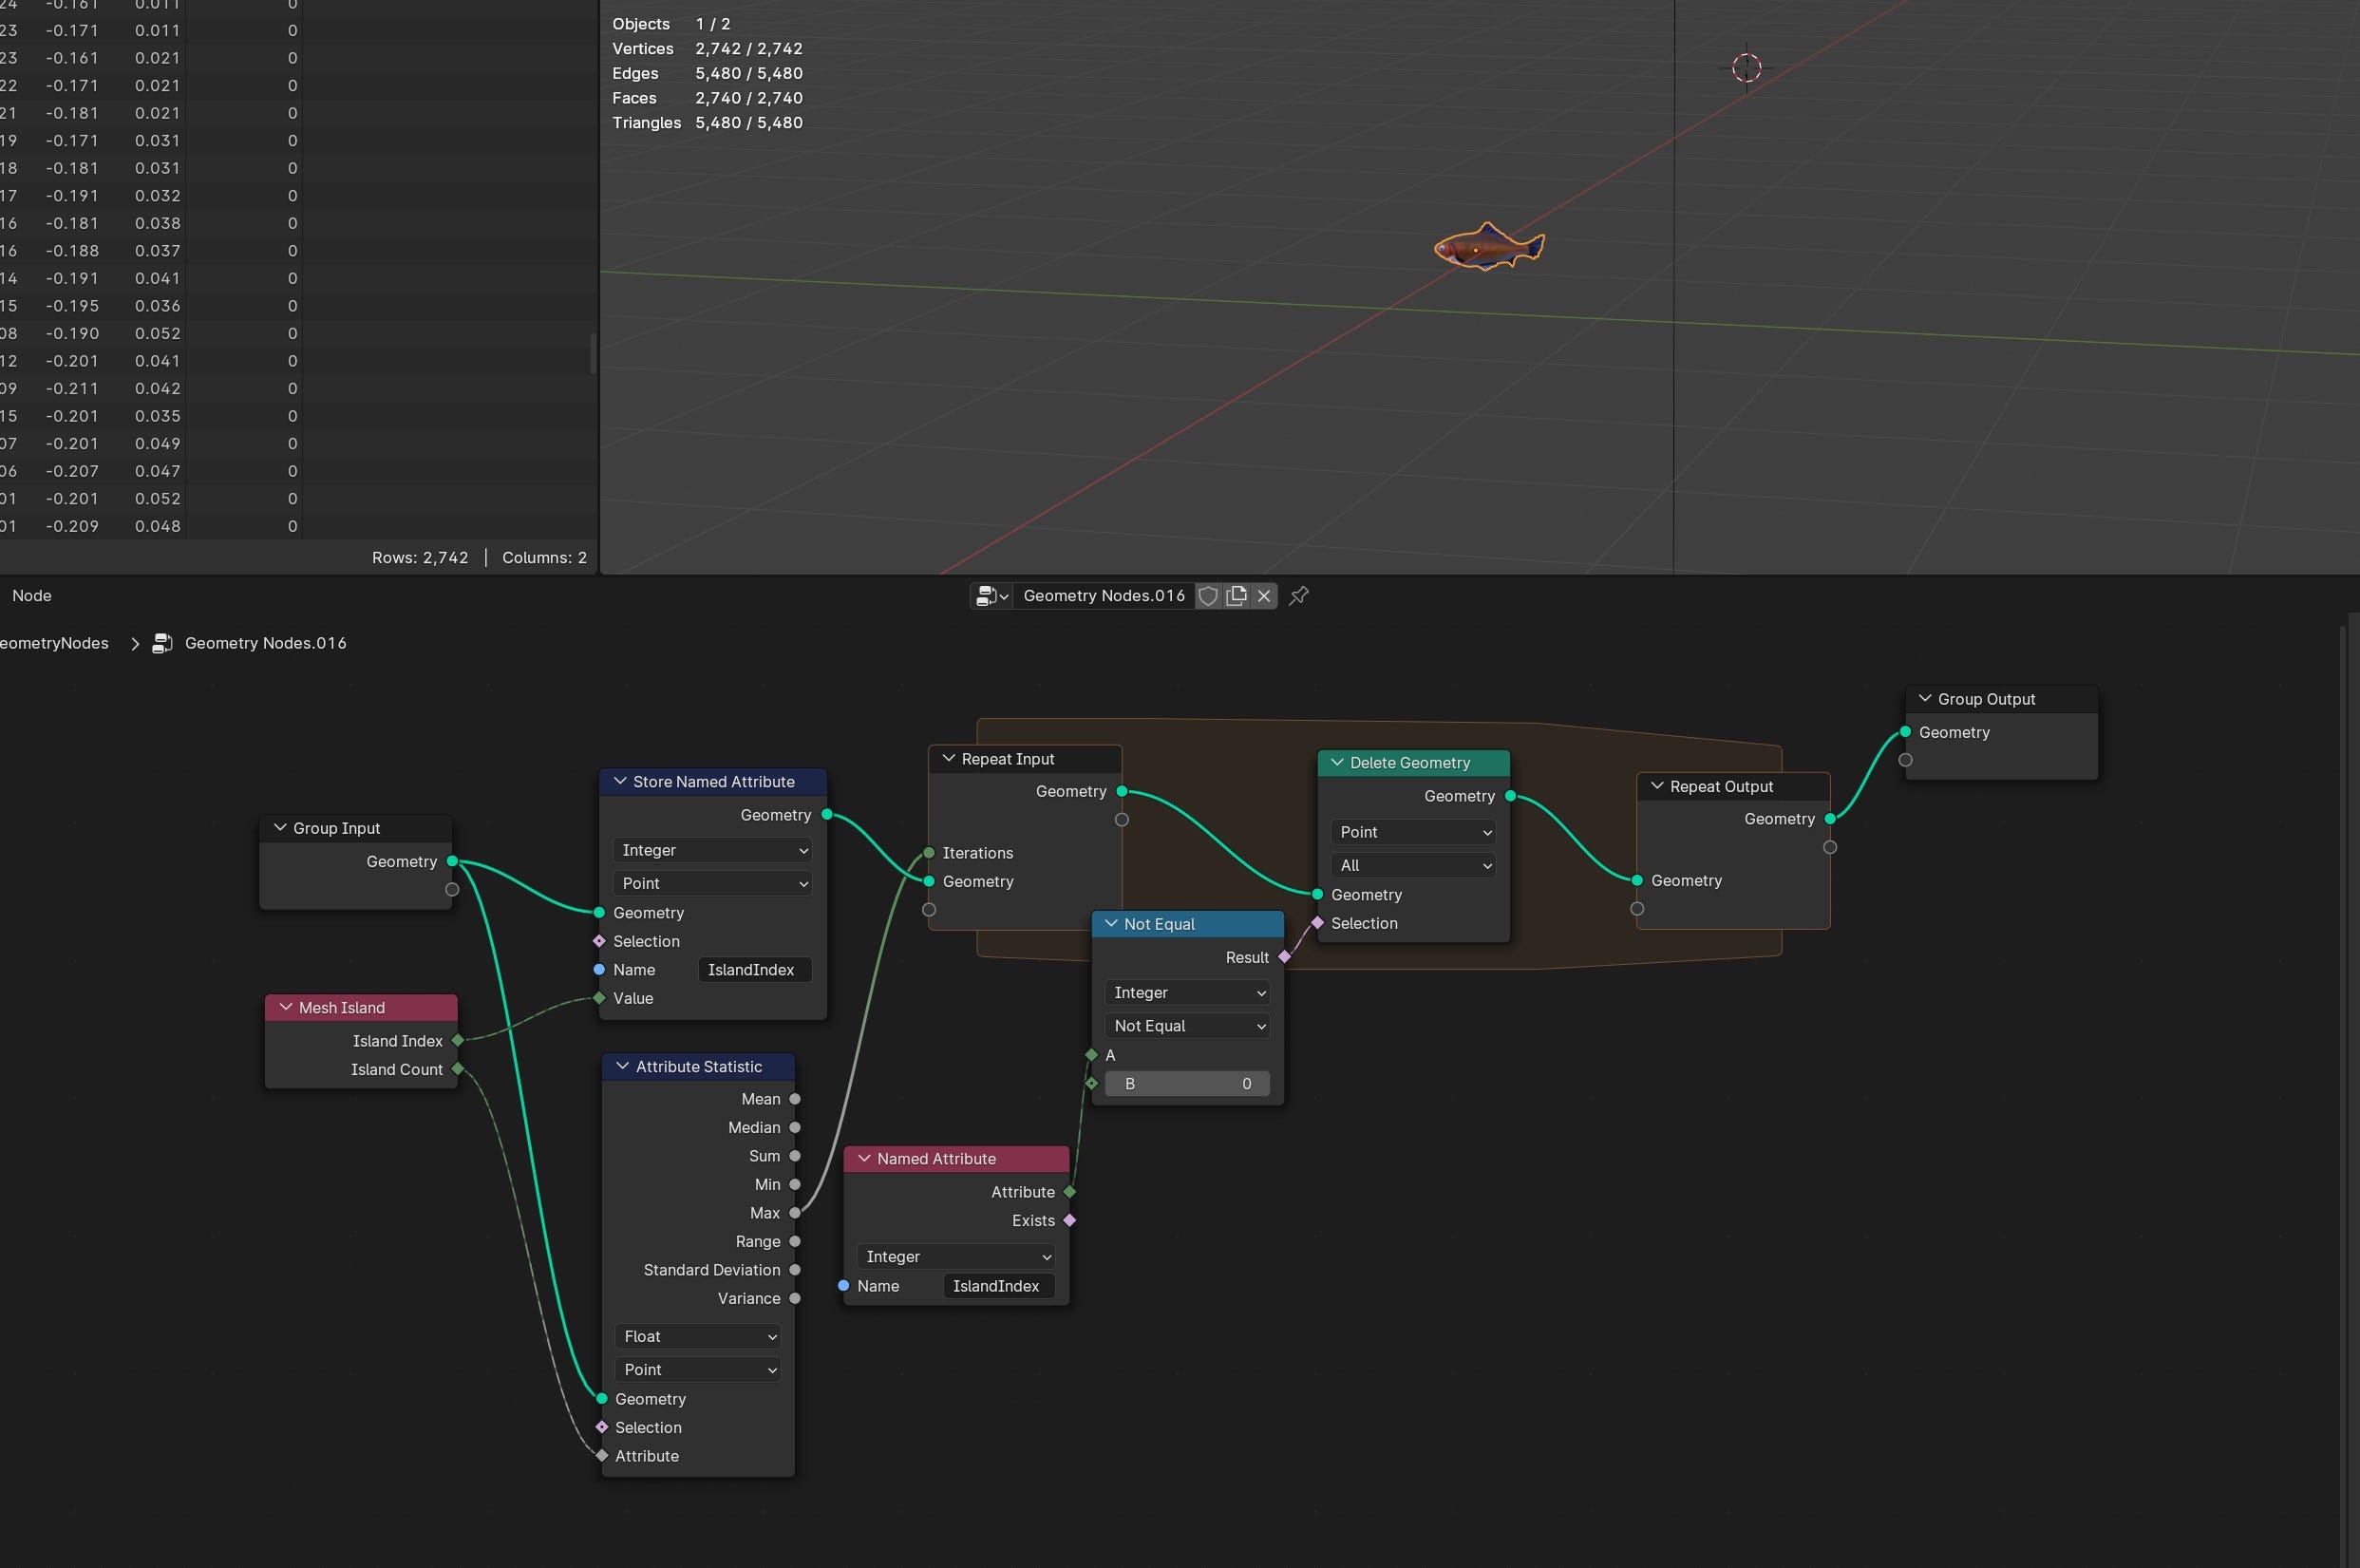Screen dimensions: 2360x1568
Task: Open the Not Equal operation dropdown
Action: [1188, 1026]
